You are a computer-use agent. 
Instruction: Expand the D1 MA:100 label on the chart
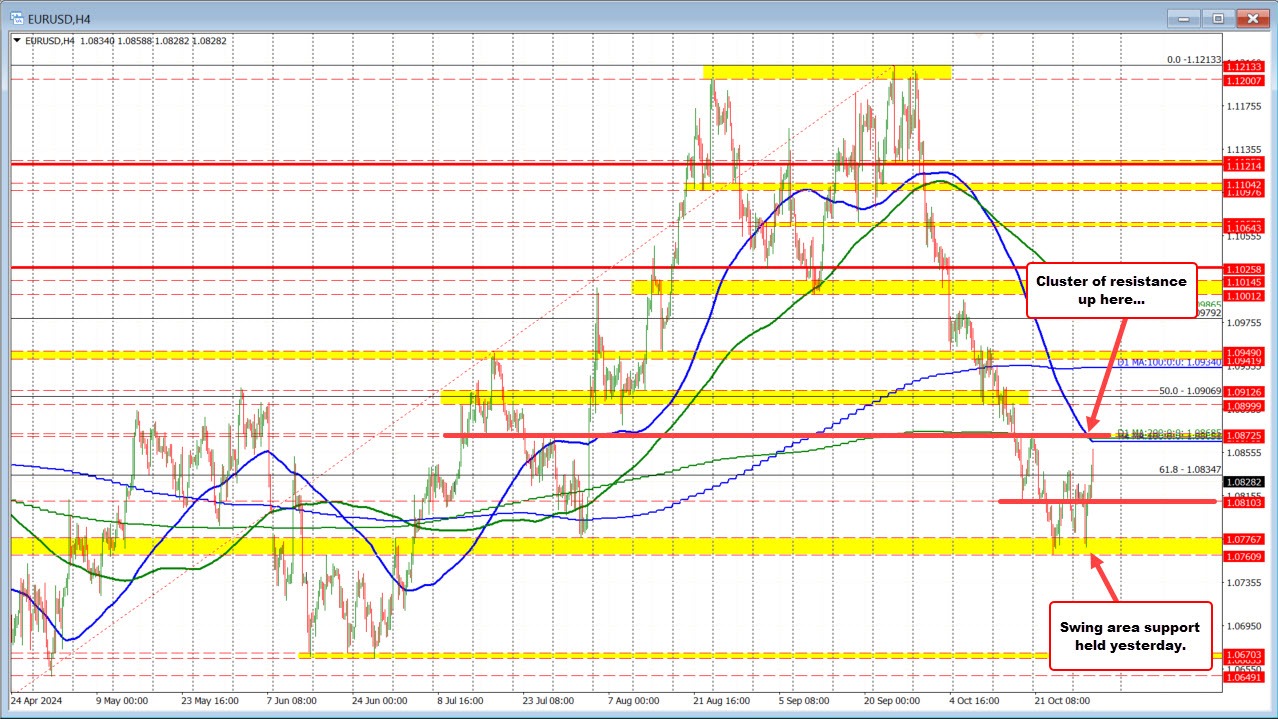1166,363
